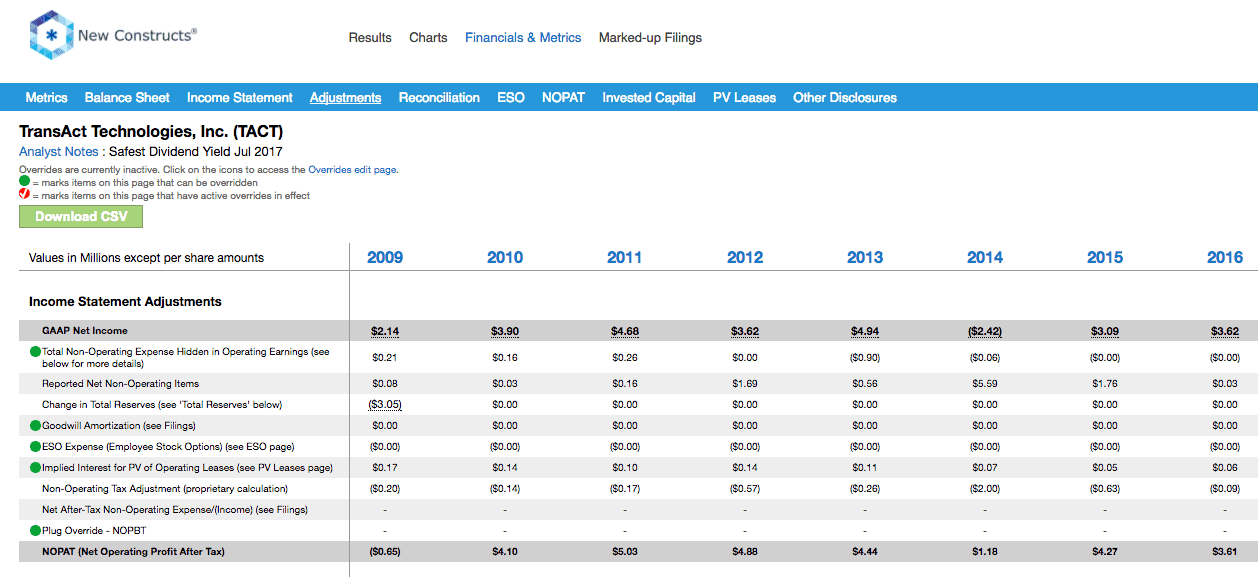1258x577 pixels.
Task: Click the 2014 year column header
Action: [x=985, y=258]
